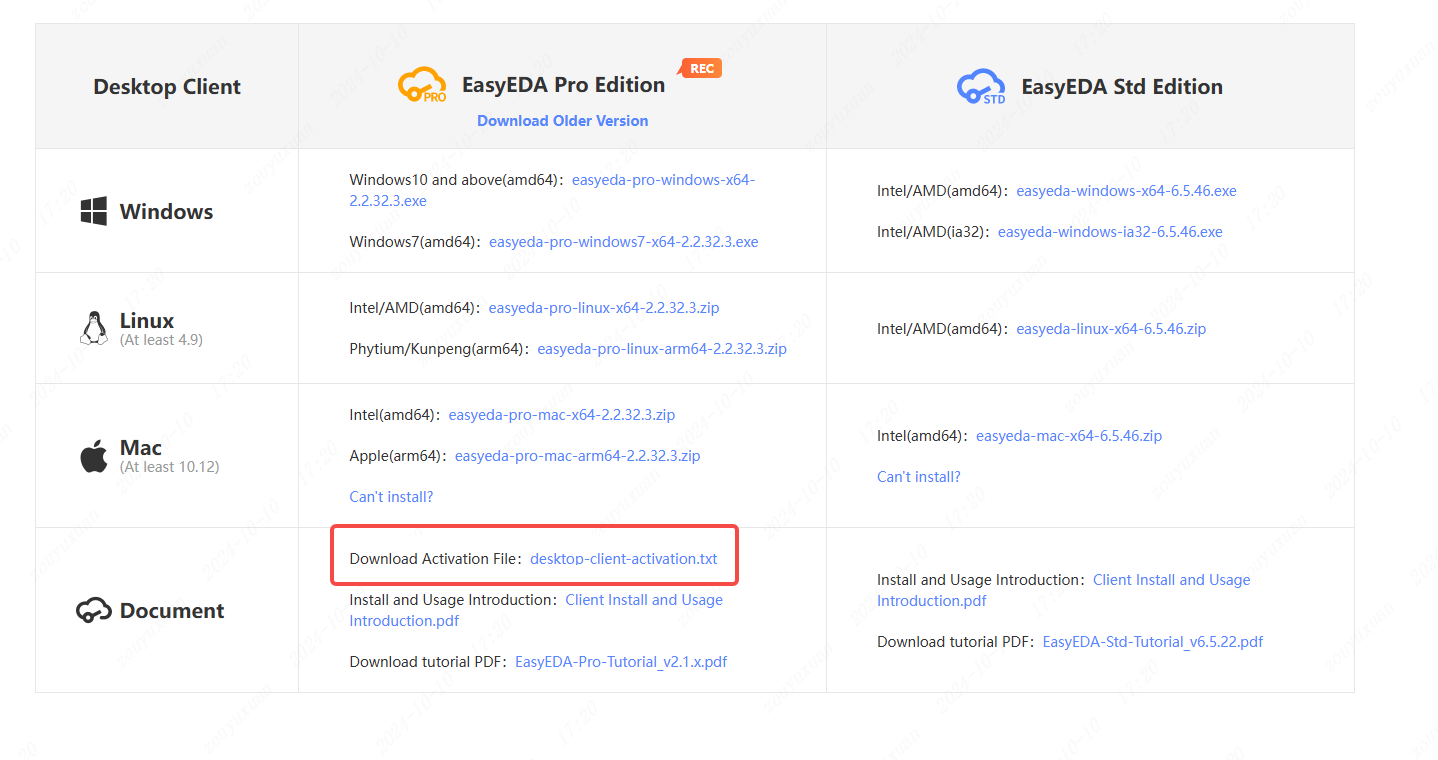The height and width of the screenshot is (760, 1438).
Task: Click the Linux penguin icon
Action: [94, 328]
